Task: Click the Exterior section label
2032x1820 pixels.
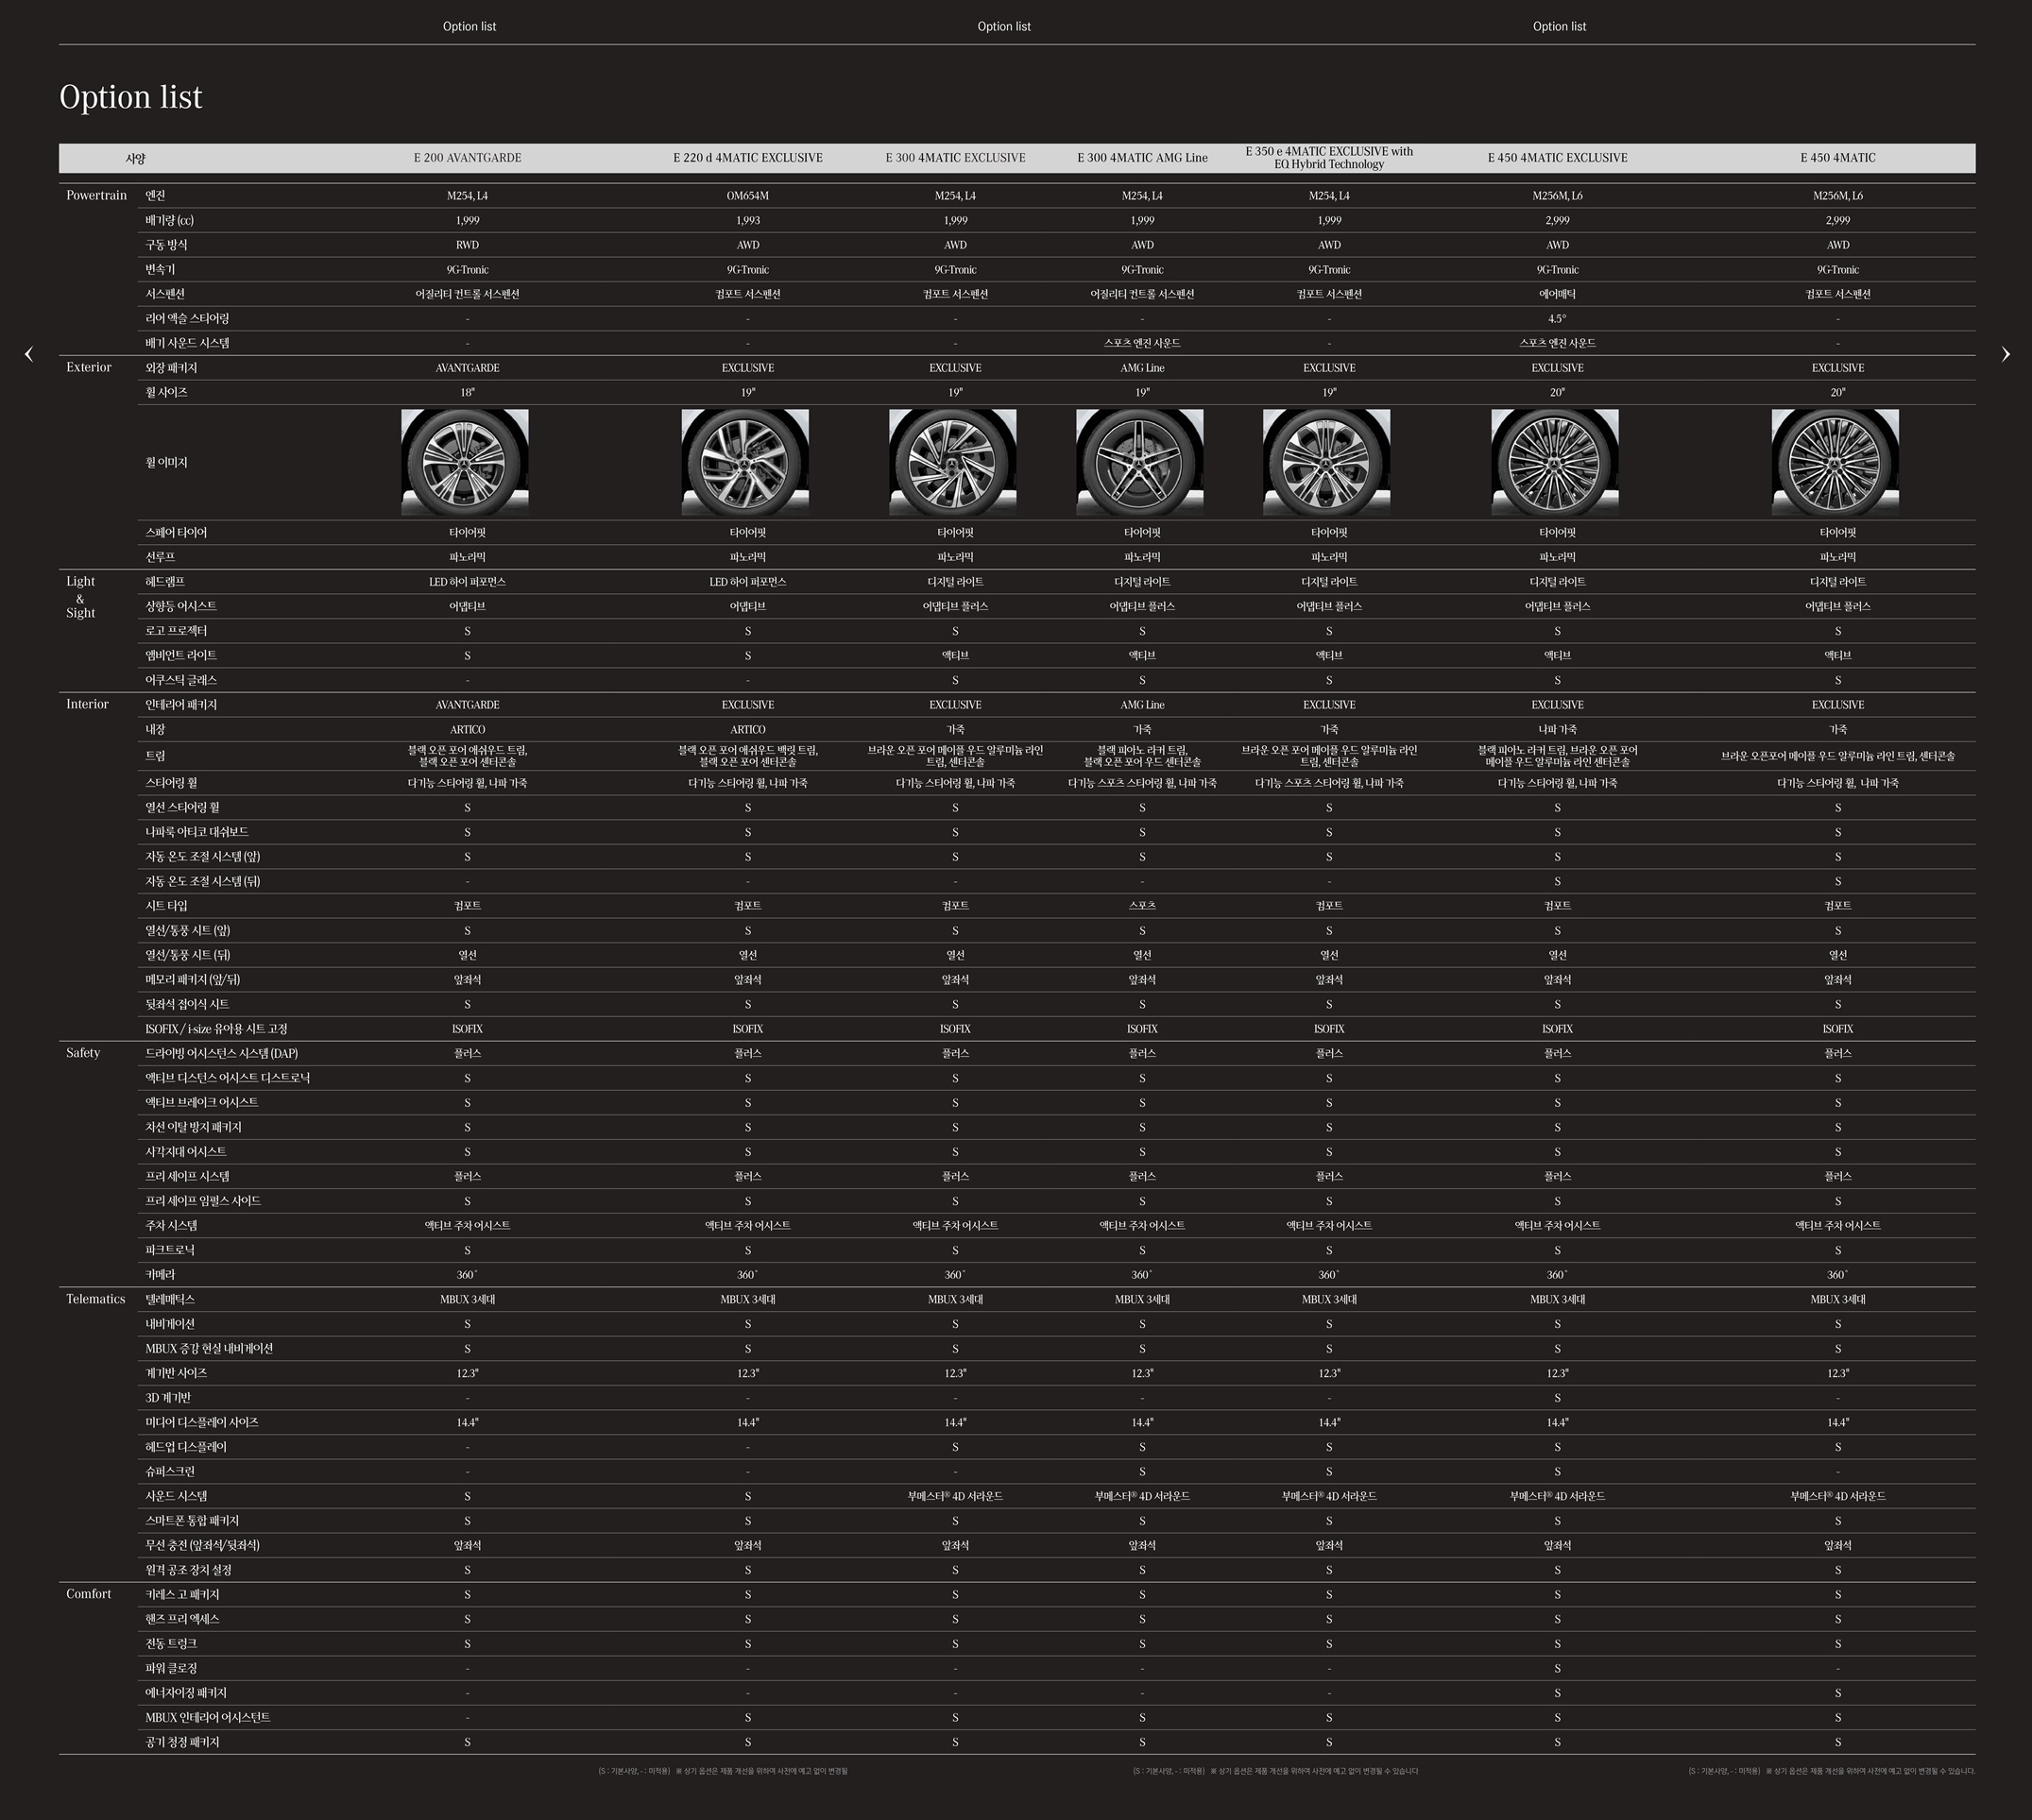Action: click(x=88, y=368)
